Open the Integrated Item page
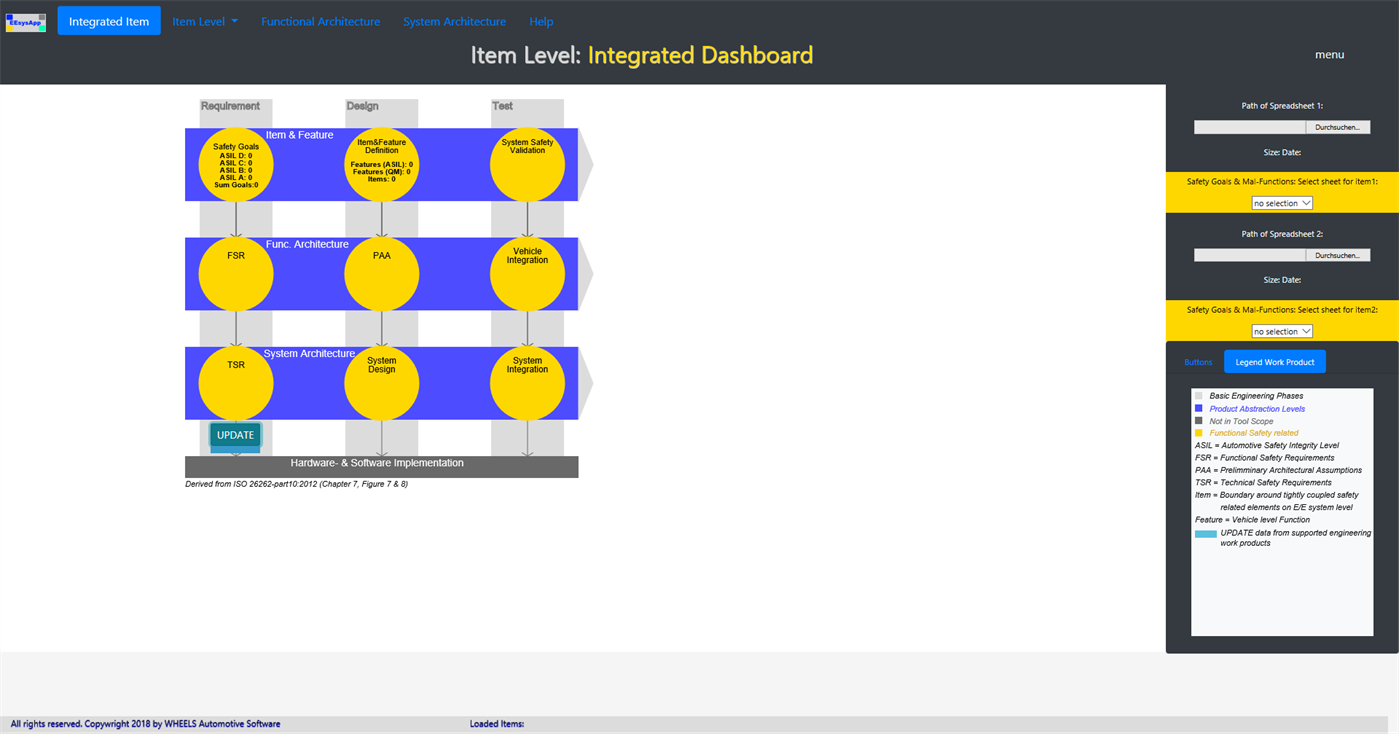This screenshot has width=1399, height=734. pos(109,21)
